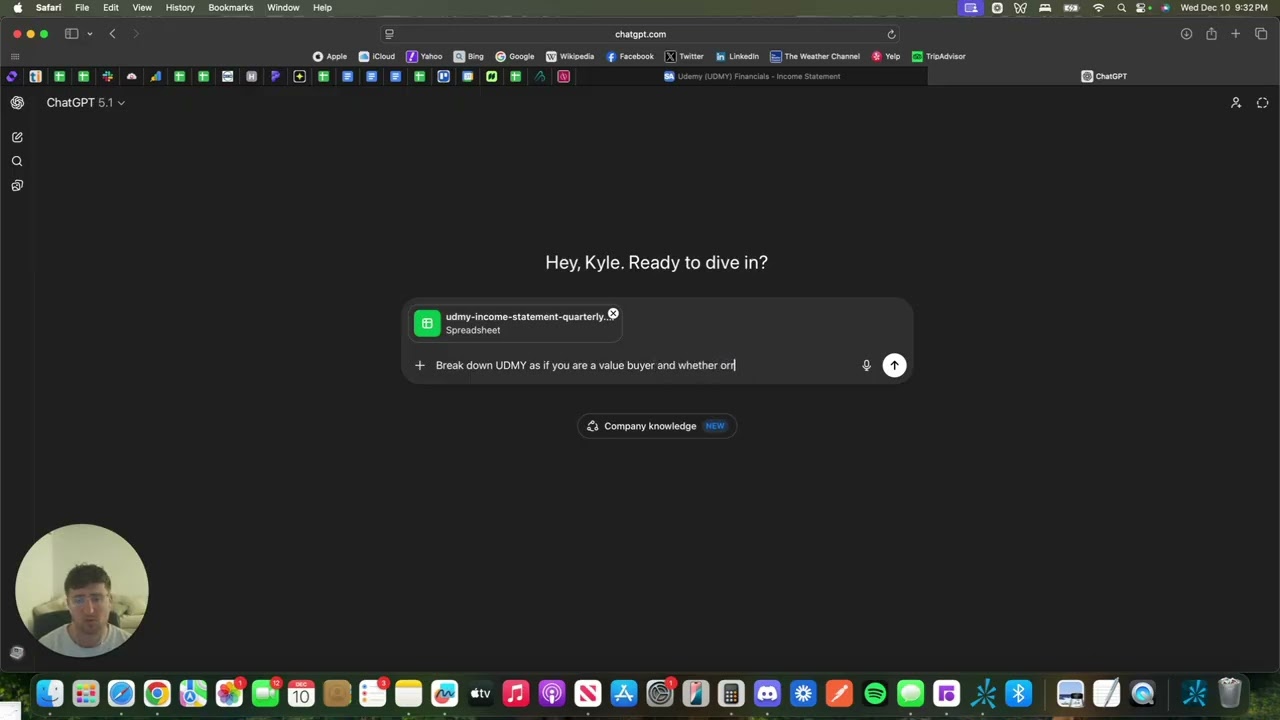This screenshot has width=1280, height=720.
Task: Open a new Safari tab
Action: (x=1235, y=34)
